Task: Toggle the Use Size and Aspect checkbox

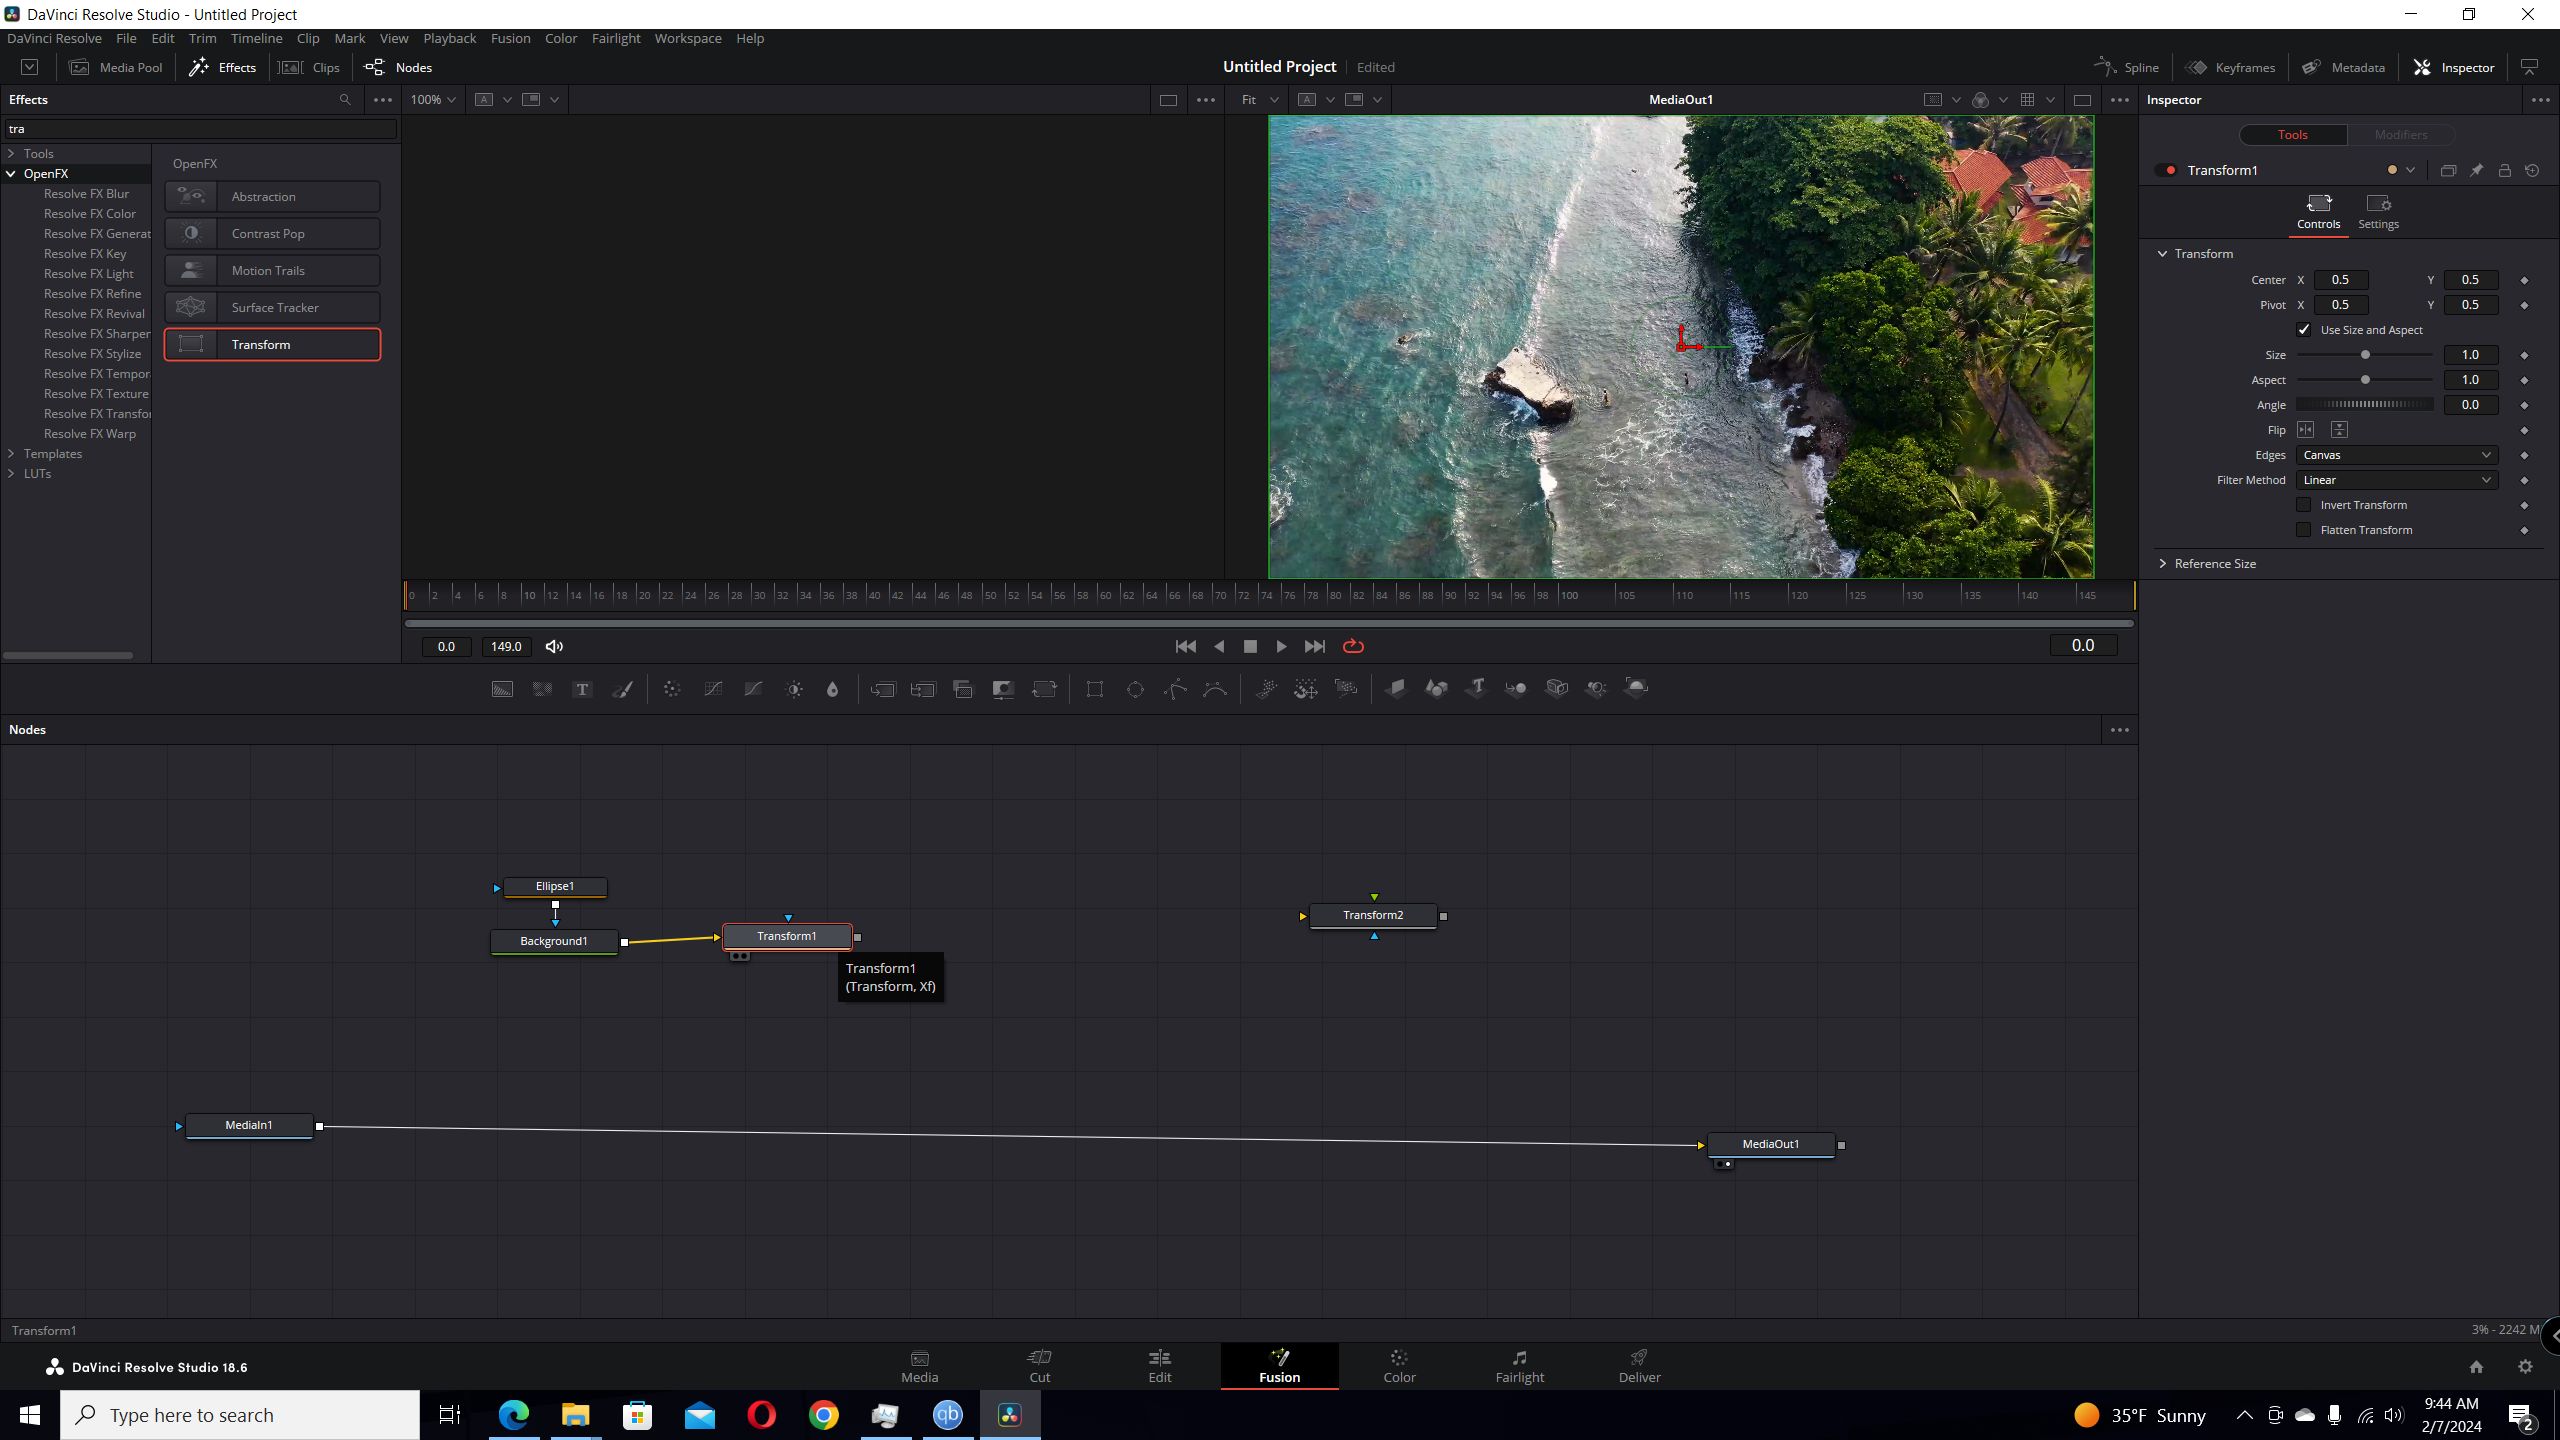Action: 2304,330
